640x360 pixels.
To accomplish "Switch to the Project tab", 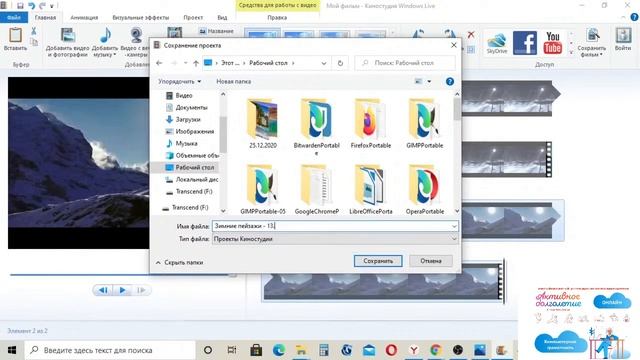I will coord(193,18).
